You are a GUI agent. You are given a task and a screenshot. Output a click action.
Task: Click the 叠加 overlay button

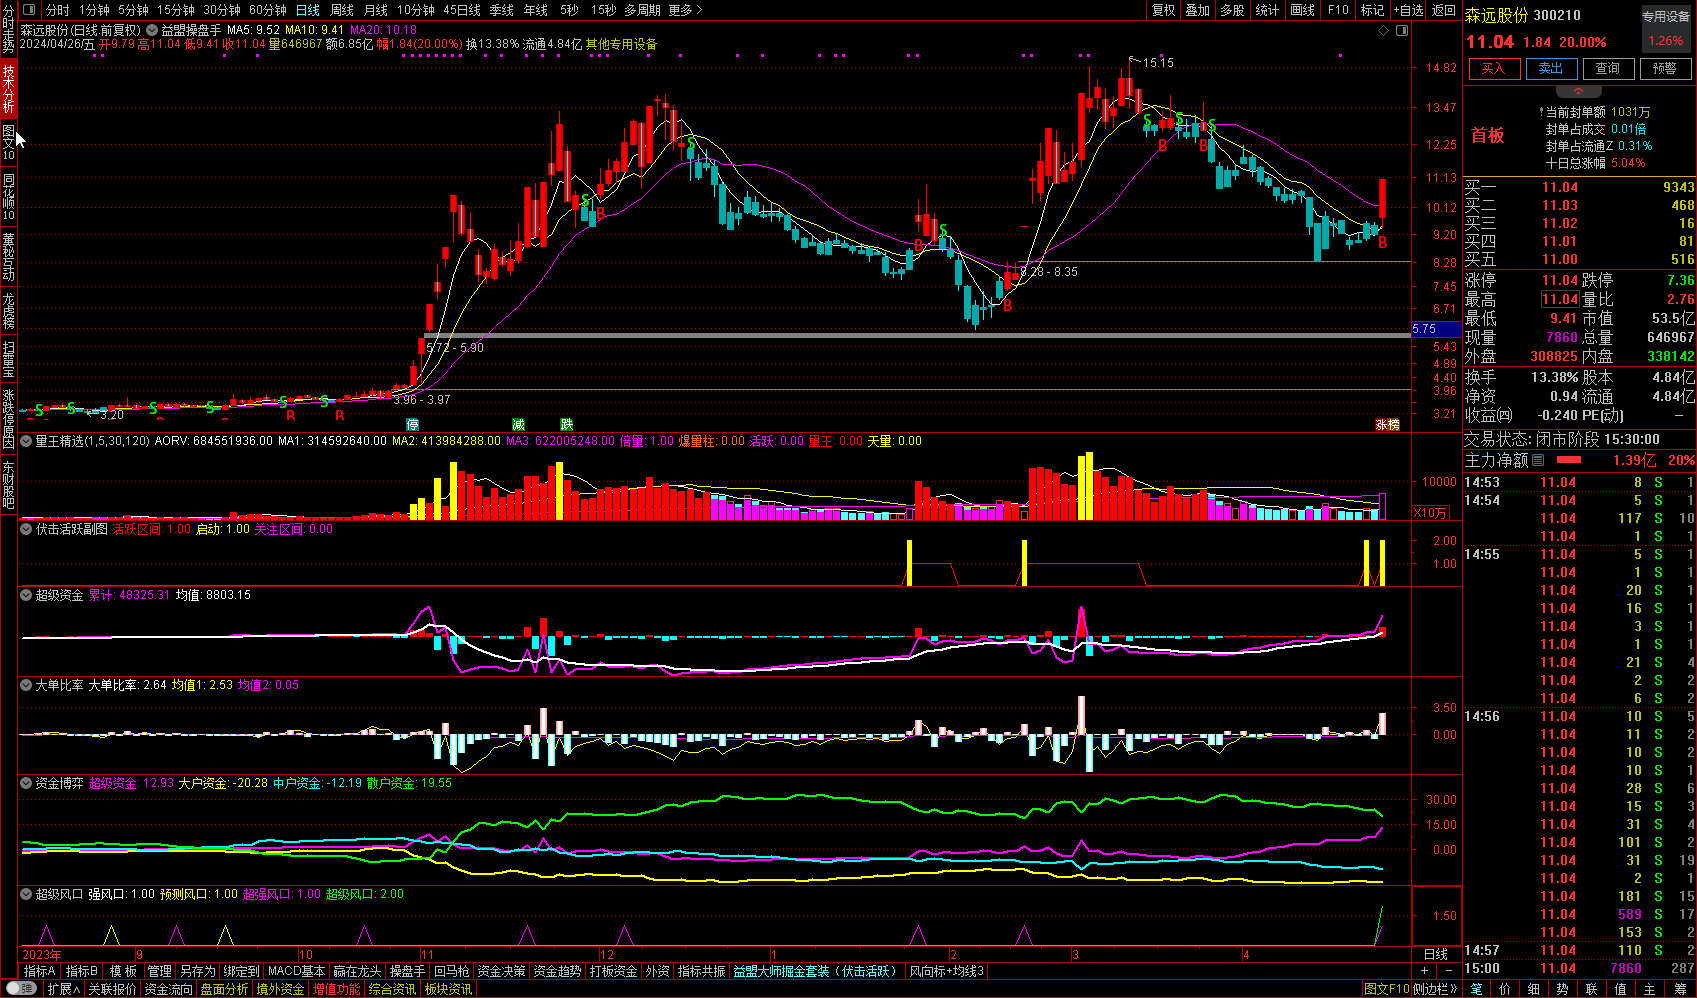tap(1198, 10)
